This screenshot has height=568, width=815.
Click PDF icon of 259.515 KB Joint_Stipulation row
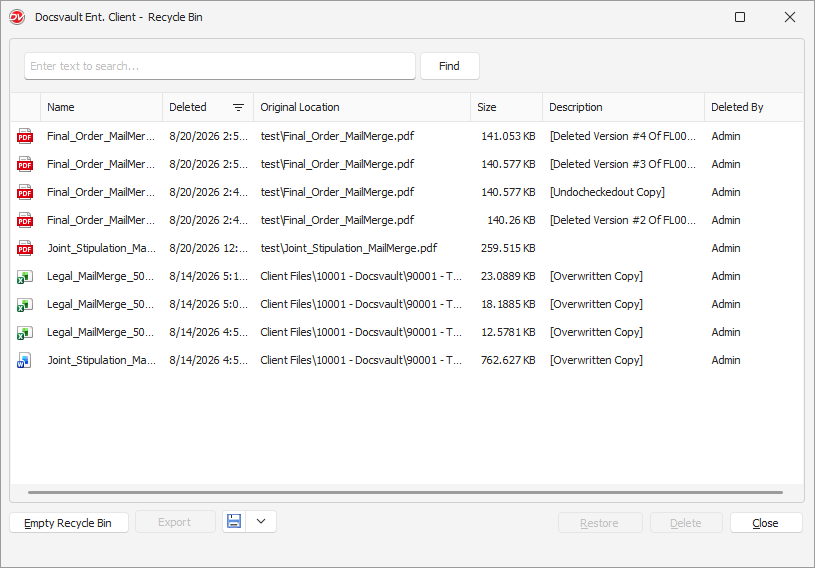(24, 248)
